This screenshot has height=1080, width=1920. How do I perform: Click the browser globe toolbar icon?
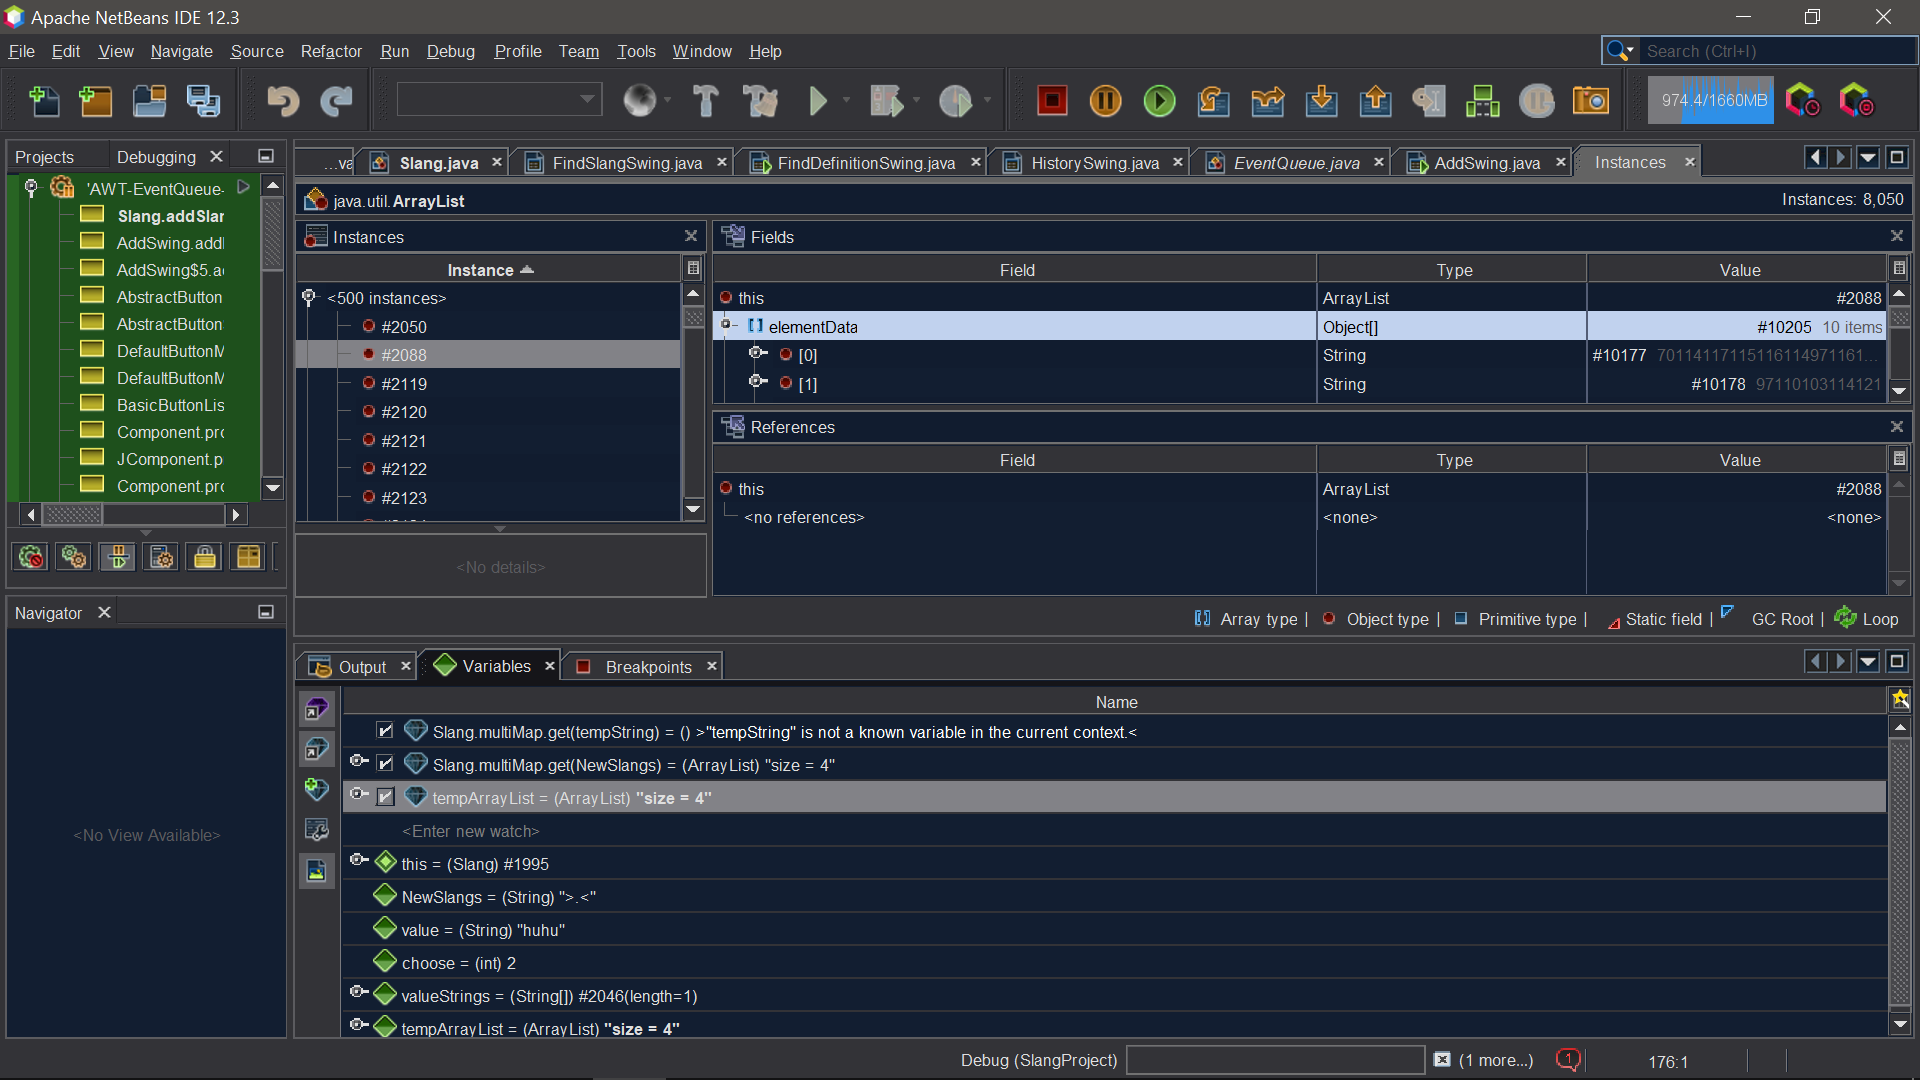coord(639,101)
